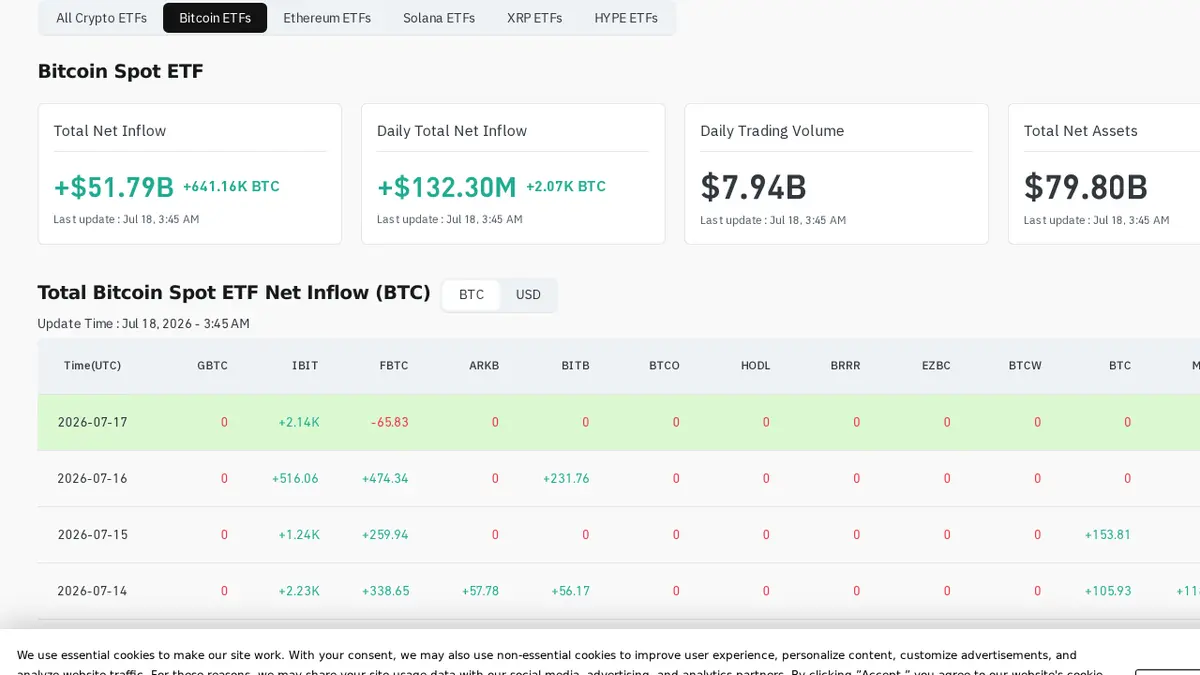Click the IBIT column header
This screenshot has width=1200, height=675.
click(305, 366)
